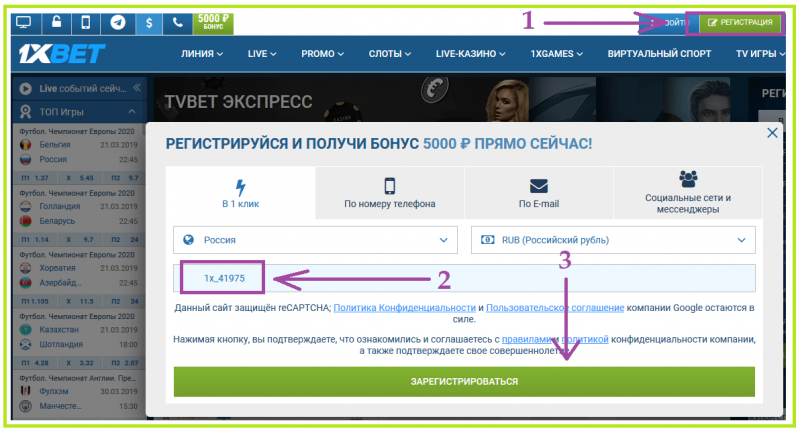Select odds X 5.45 for Бельгия match
The height and width of the screenshot is (433, 800).
click(x=80, y=178)
